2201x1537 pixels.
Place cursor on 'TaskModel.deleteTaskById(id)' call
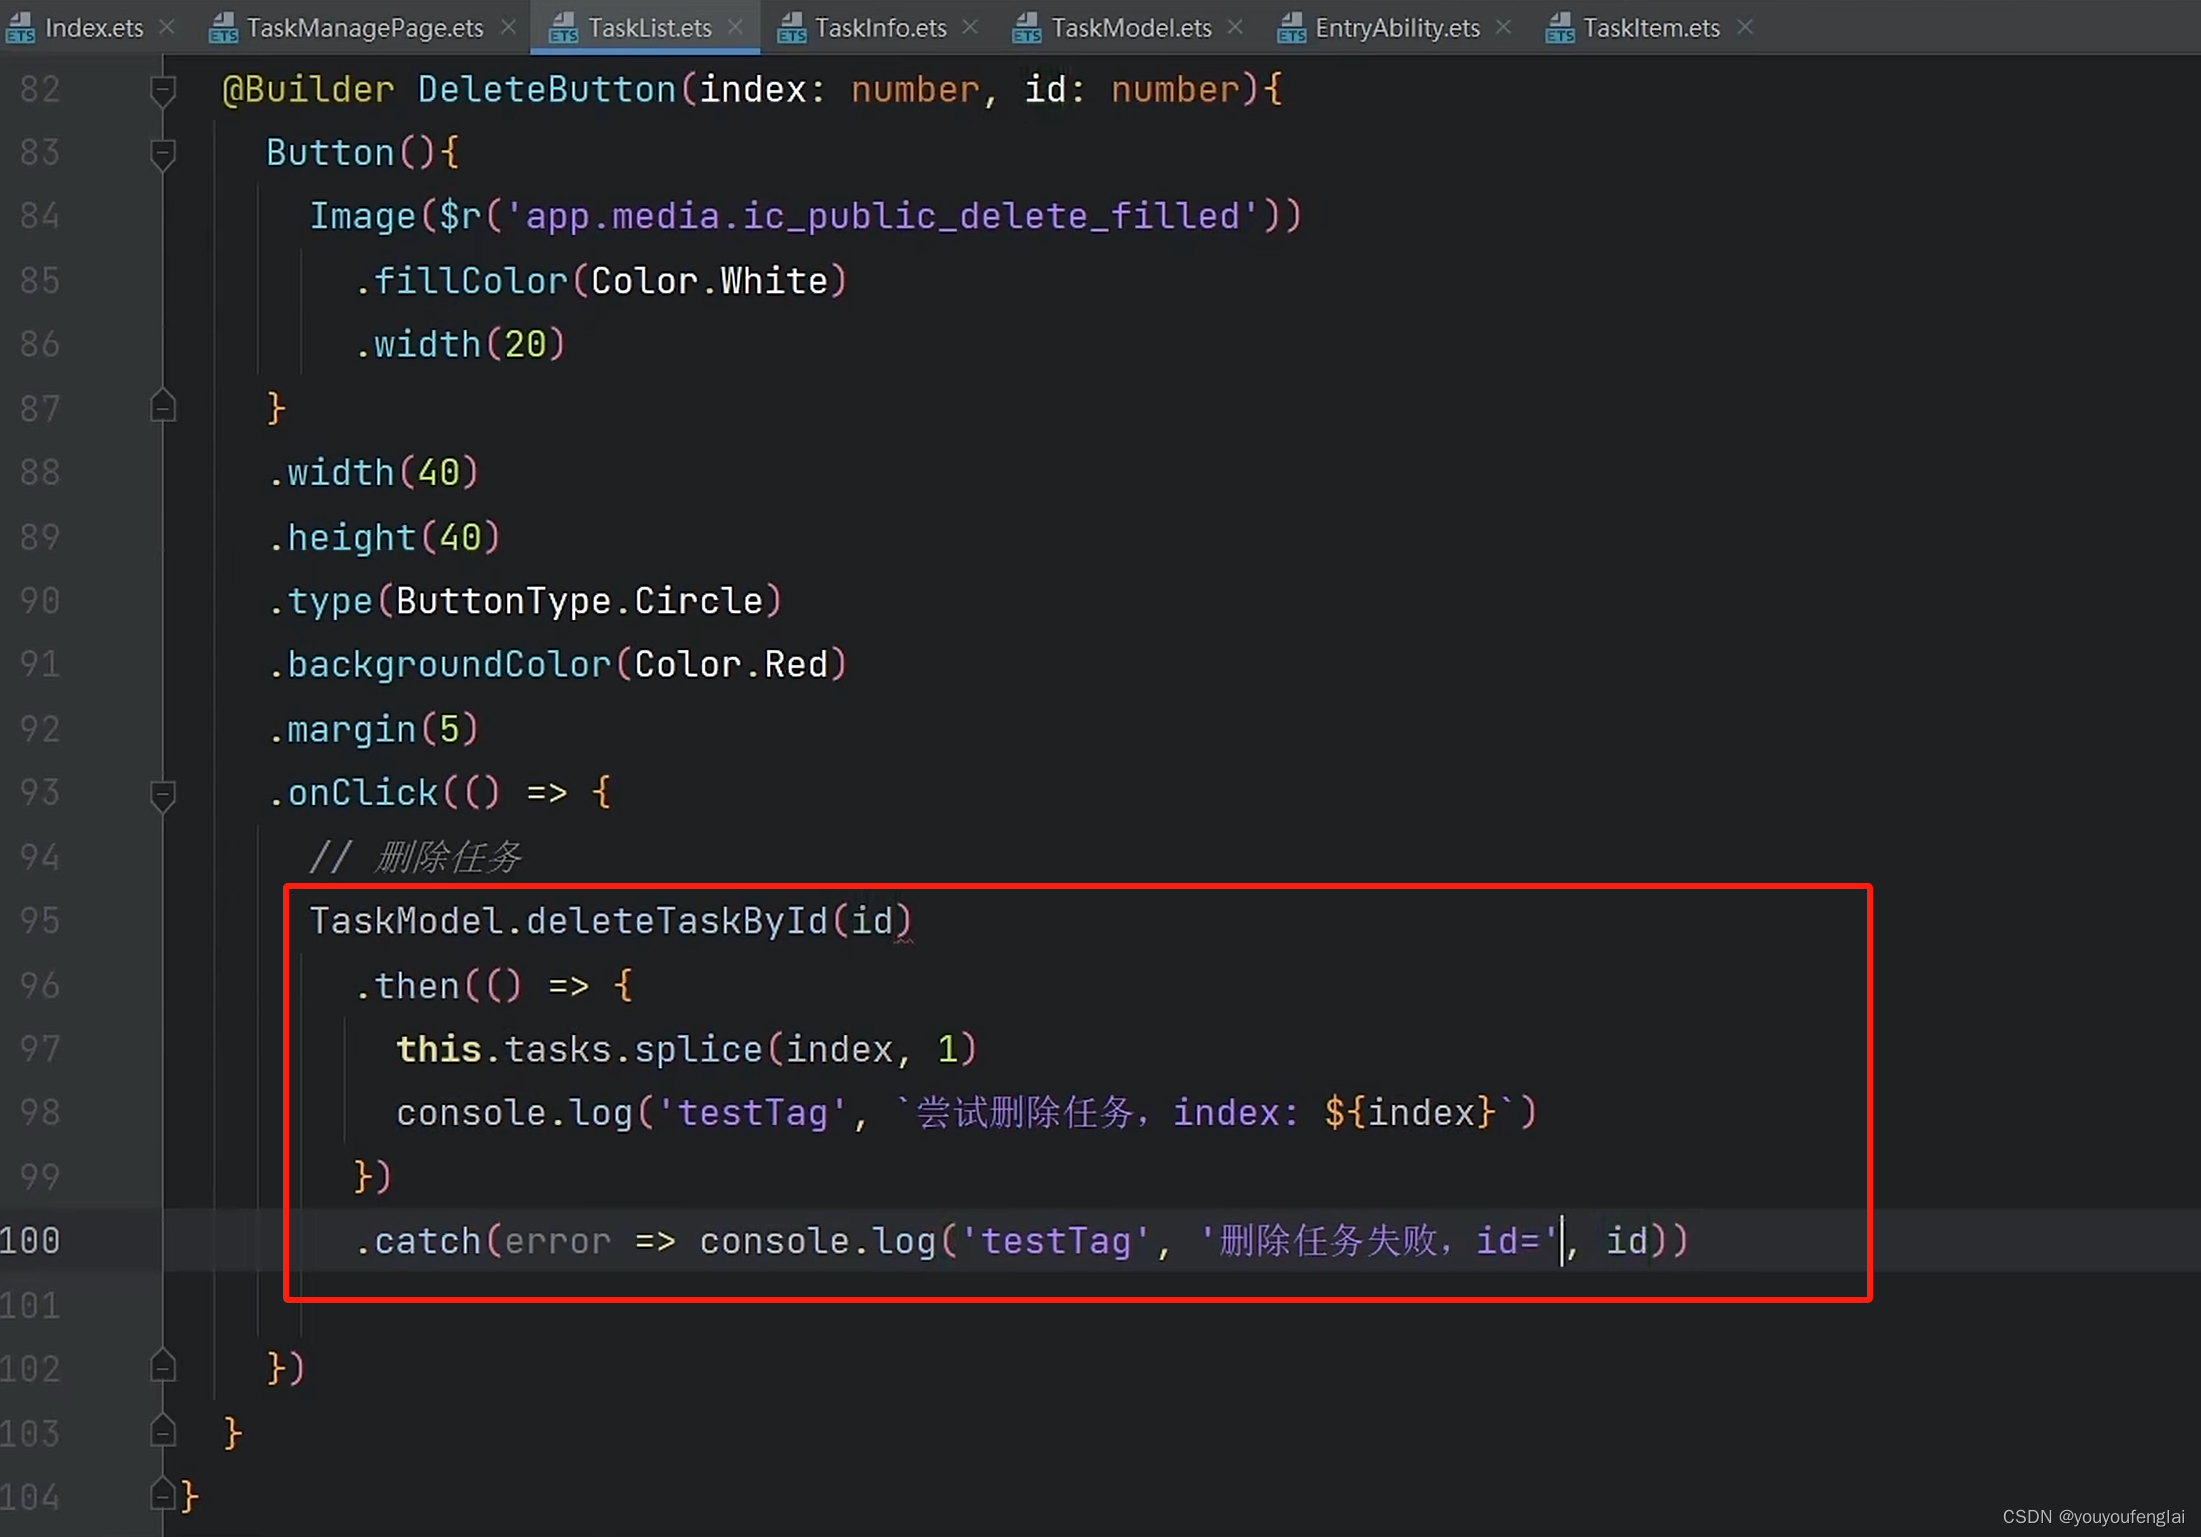pyautogui.click(x=610, y=921)
